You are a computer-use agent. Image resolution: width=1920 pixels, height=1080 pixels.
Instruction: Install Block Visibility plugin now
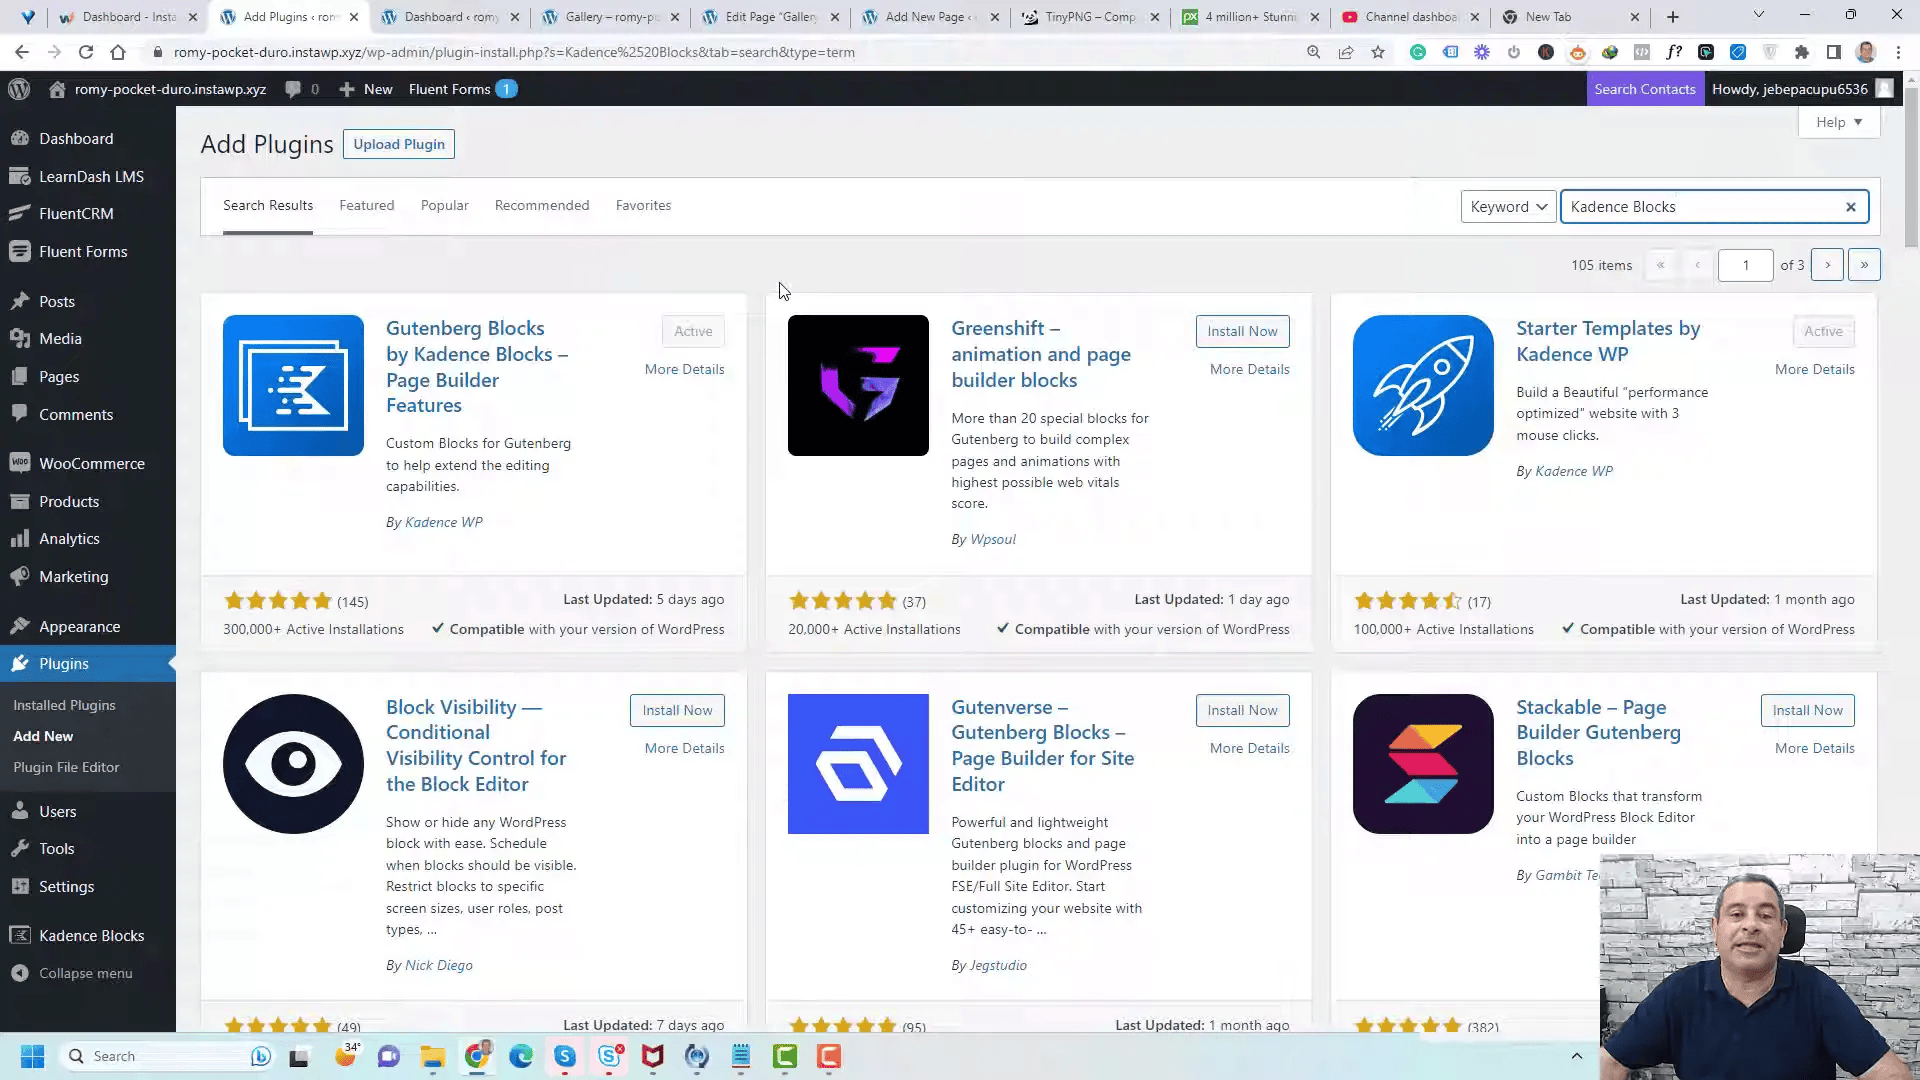coord(677,710)
